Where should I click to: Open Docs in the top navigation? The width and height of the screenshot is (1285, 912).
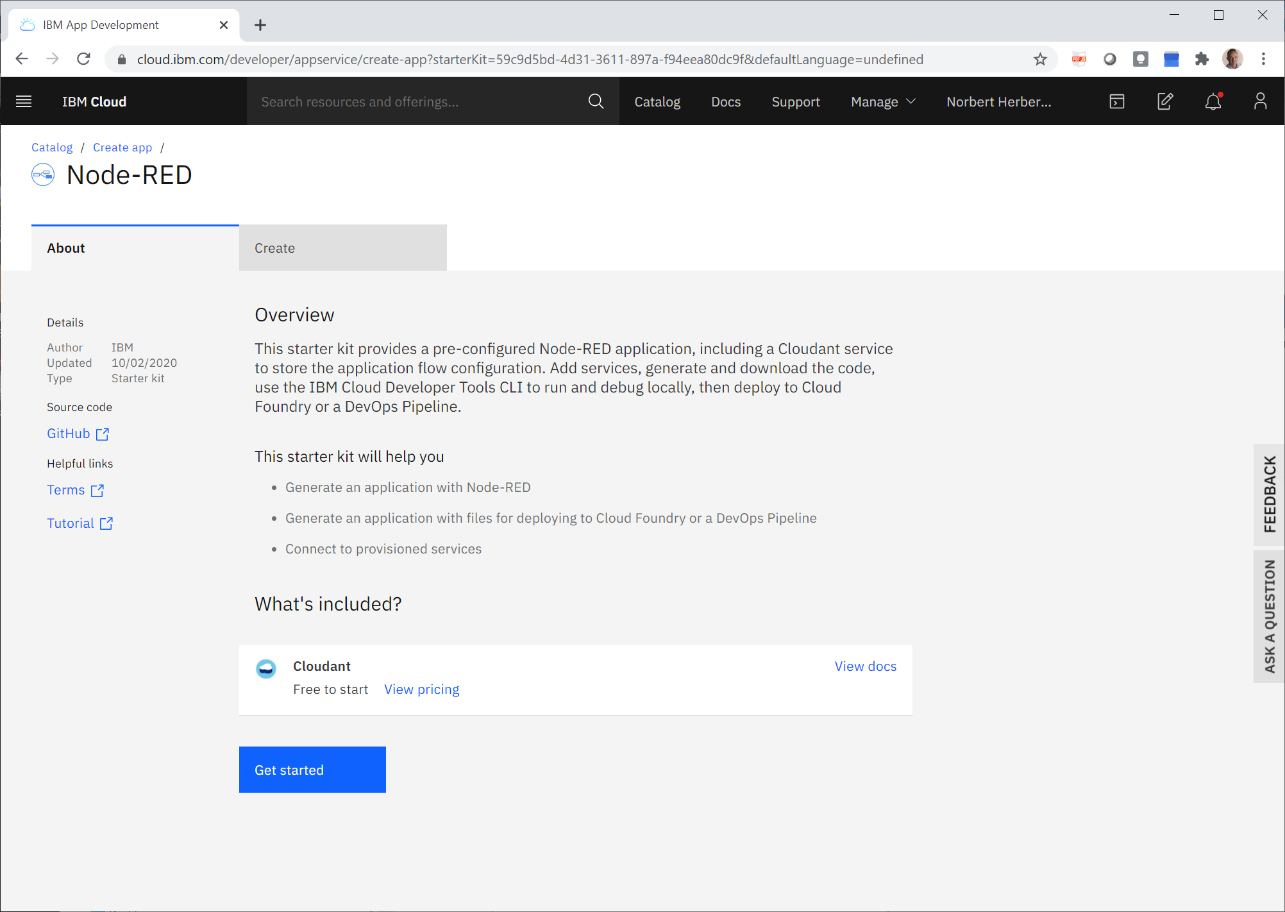tap(726, 101)
